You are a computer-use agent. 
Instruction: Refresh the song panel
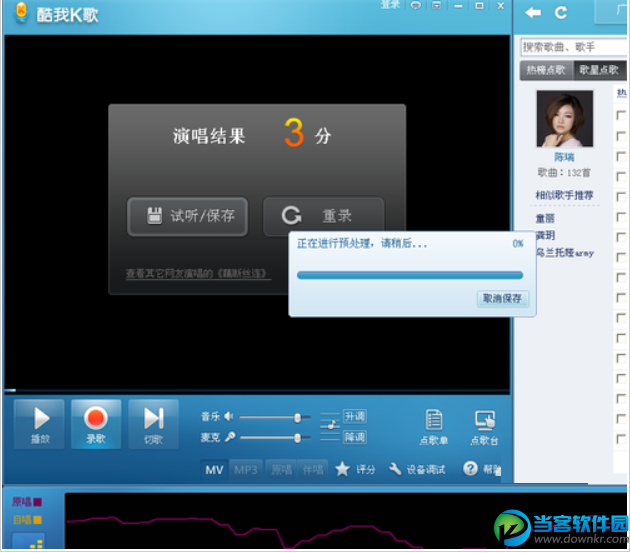560,13
